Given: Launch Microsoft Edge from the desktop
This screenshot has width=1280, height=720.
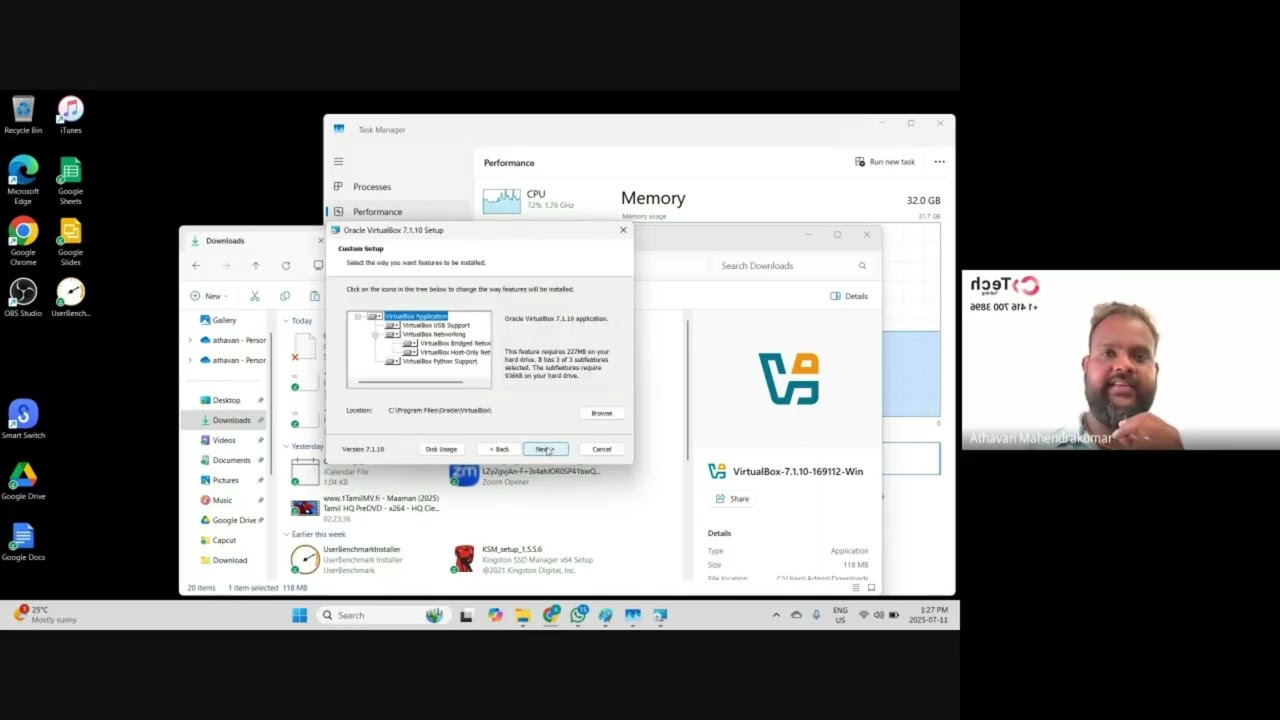Looking at the screenshot, I should coord(23,180).
